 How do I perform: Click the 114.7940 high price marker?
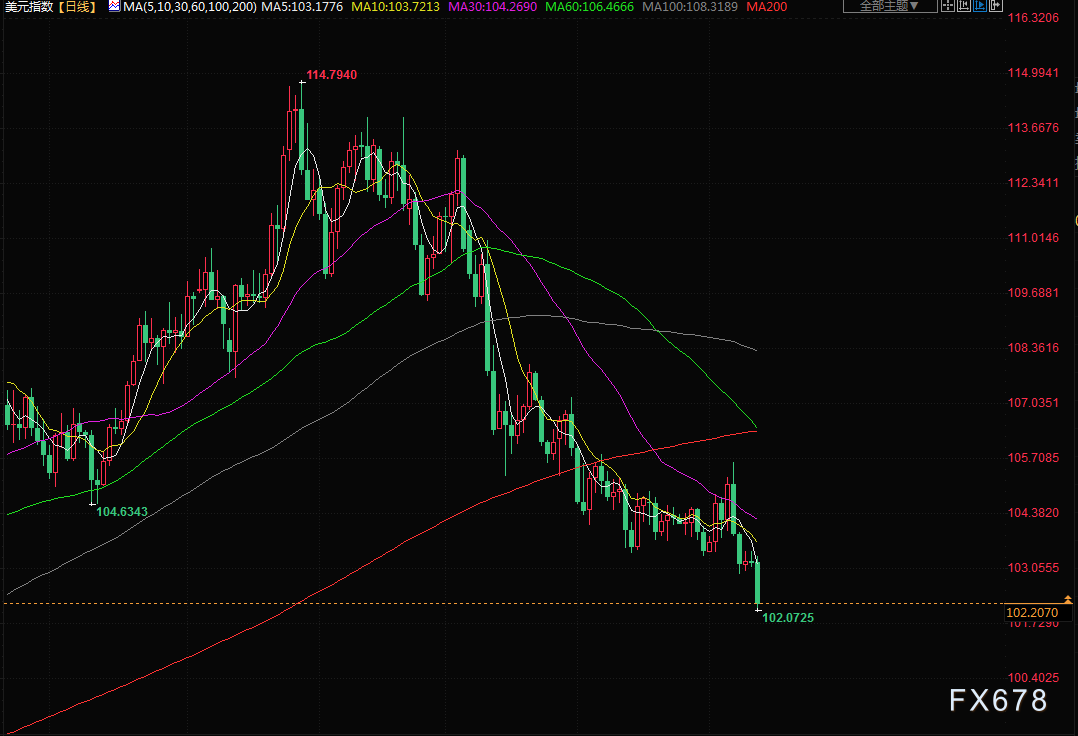click(x=331, y=75)
